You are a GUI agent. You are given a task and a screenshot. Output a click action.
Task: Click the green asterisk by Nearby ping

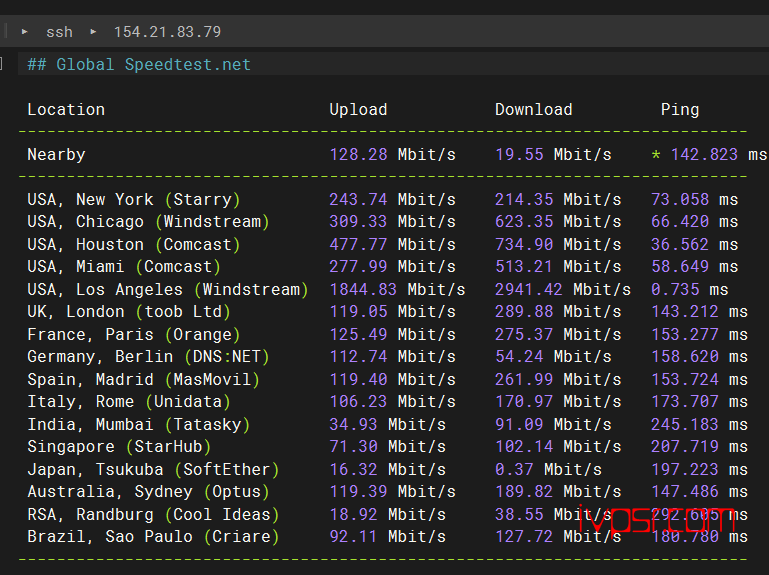click(x=656, y=155)
